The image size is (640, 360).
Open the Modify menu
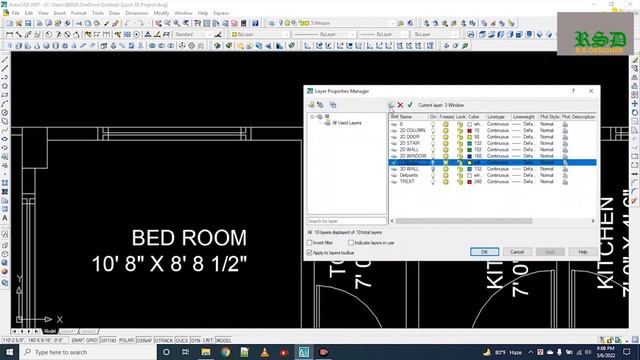[x=161, y=13]
